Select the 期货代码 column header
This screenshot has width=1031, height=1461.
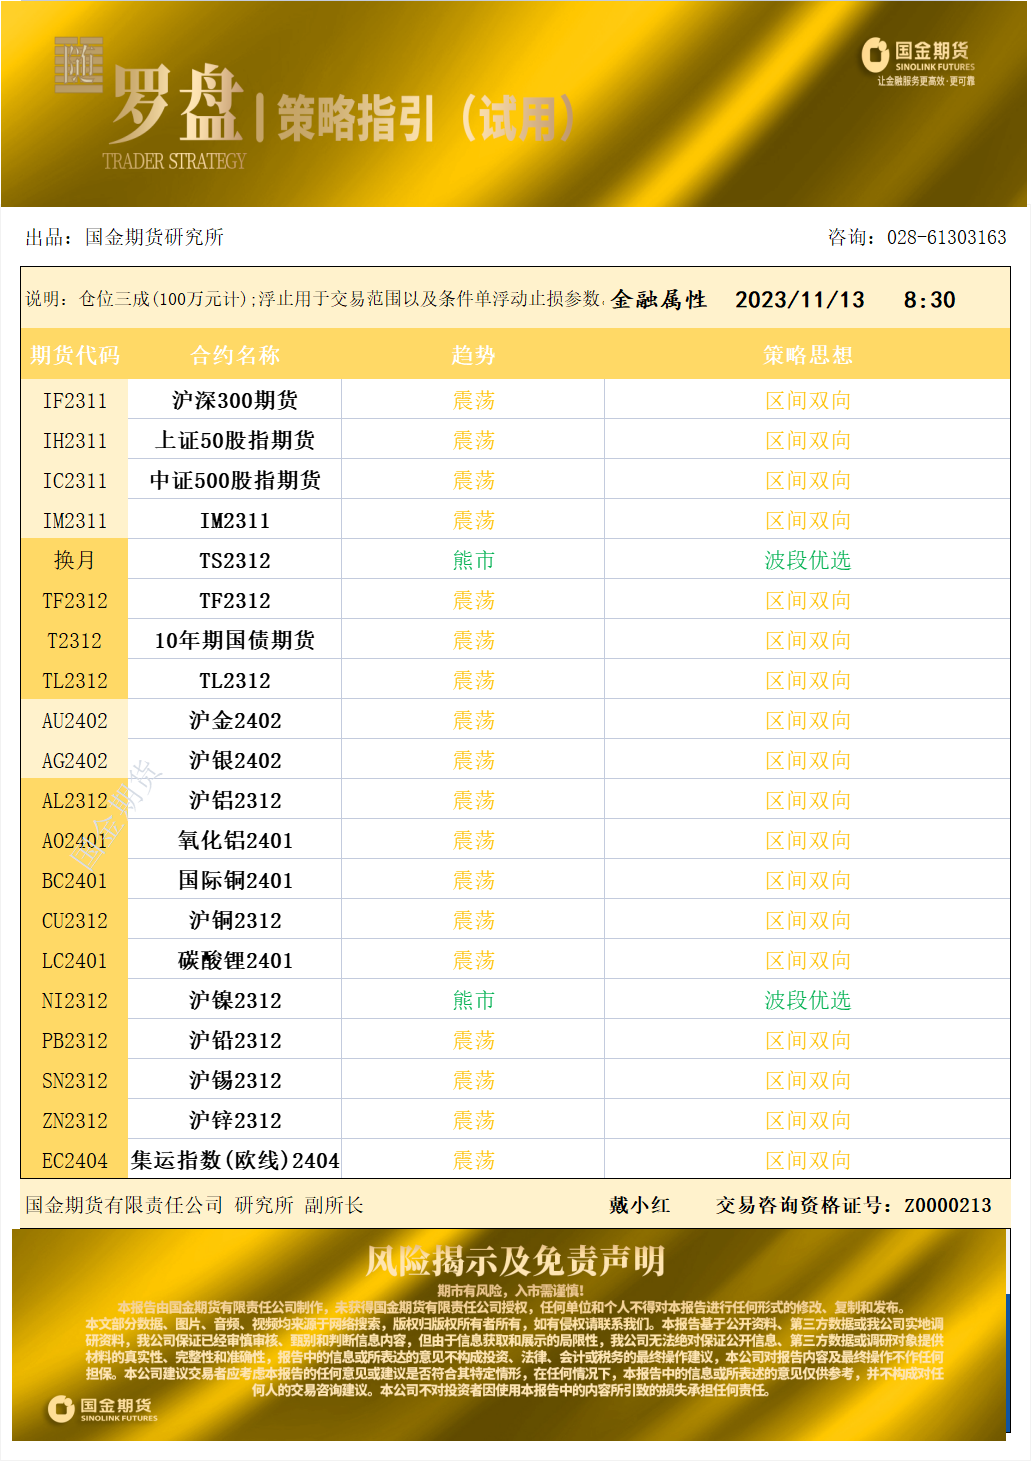(x=75, y=355)
